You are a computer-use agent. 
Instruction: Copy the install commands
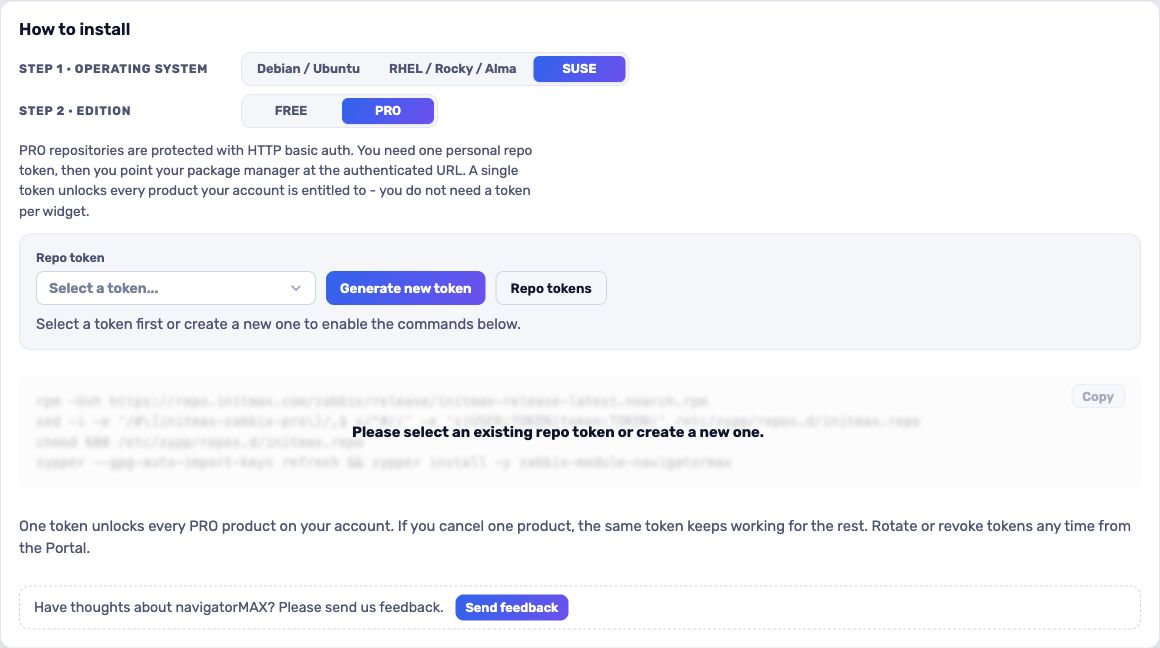pyautogui.click(x=1097, y=396)
